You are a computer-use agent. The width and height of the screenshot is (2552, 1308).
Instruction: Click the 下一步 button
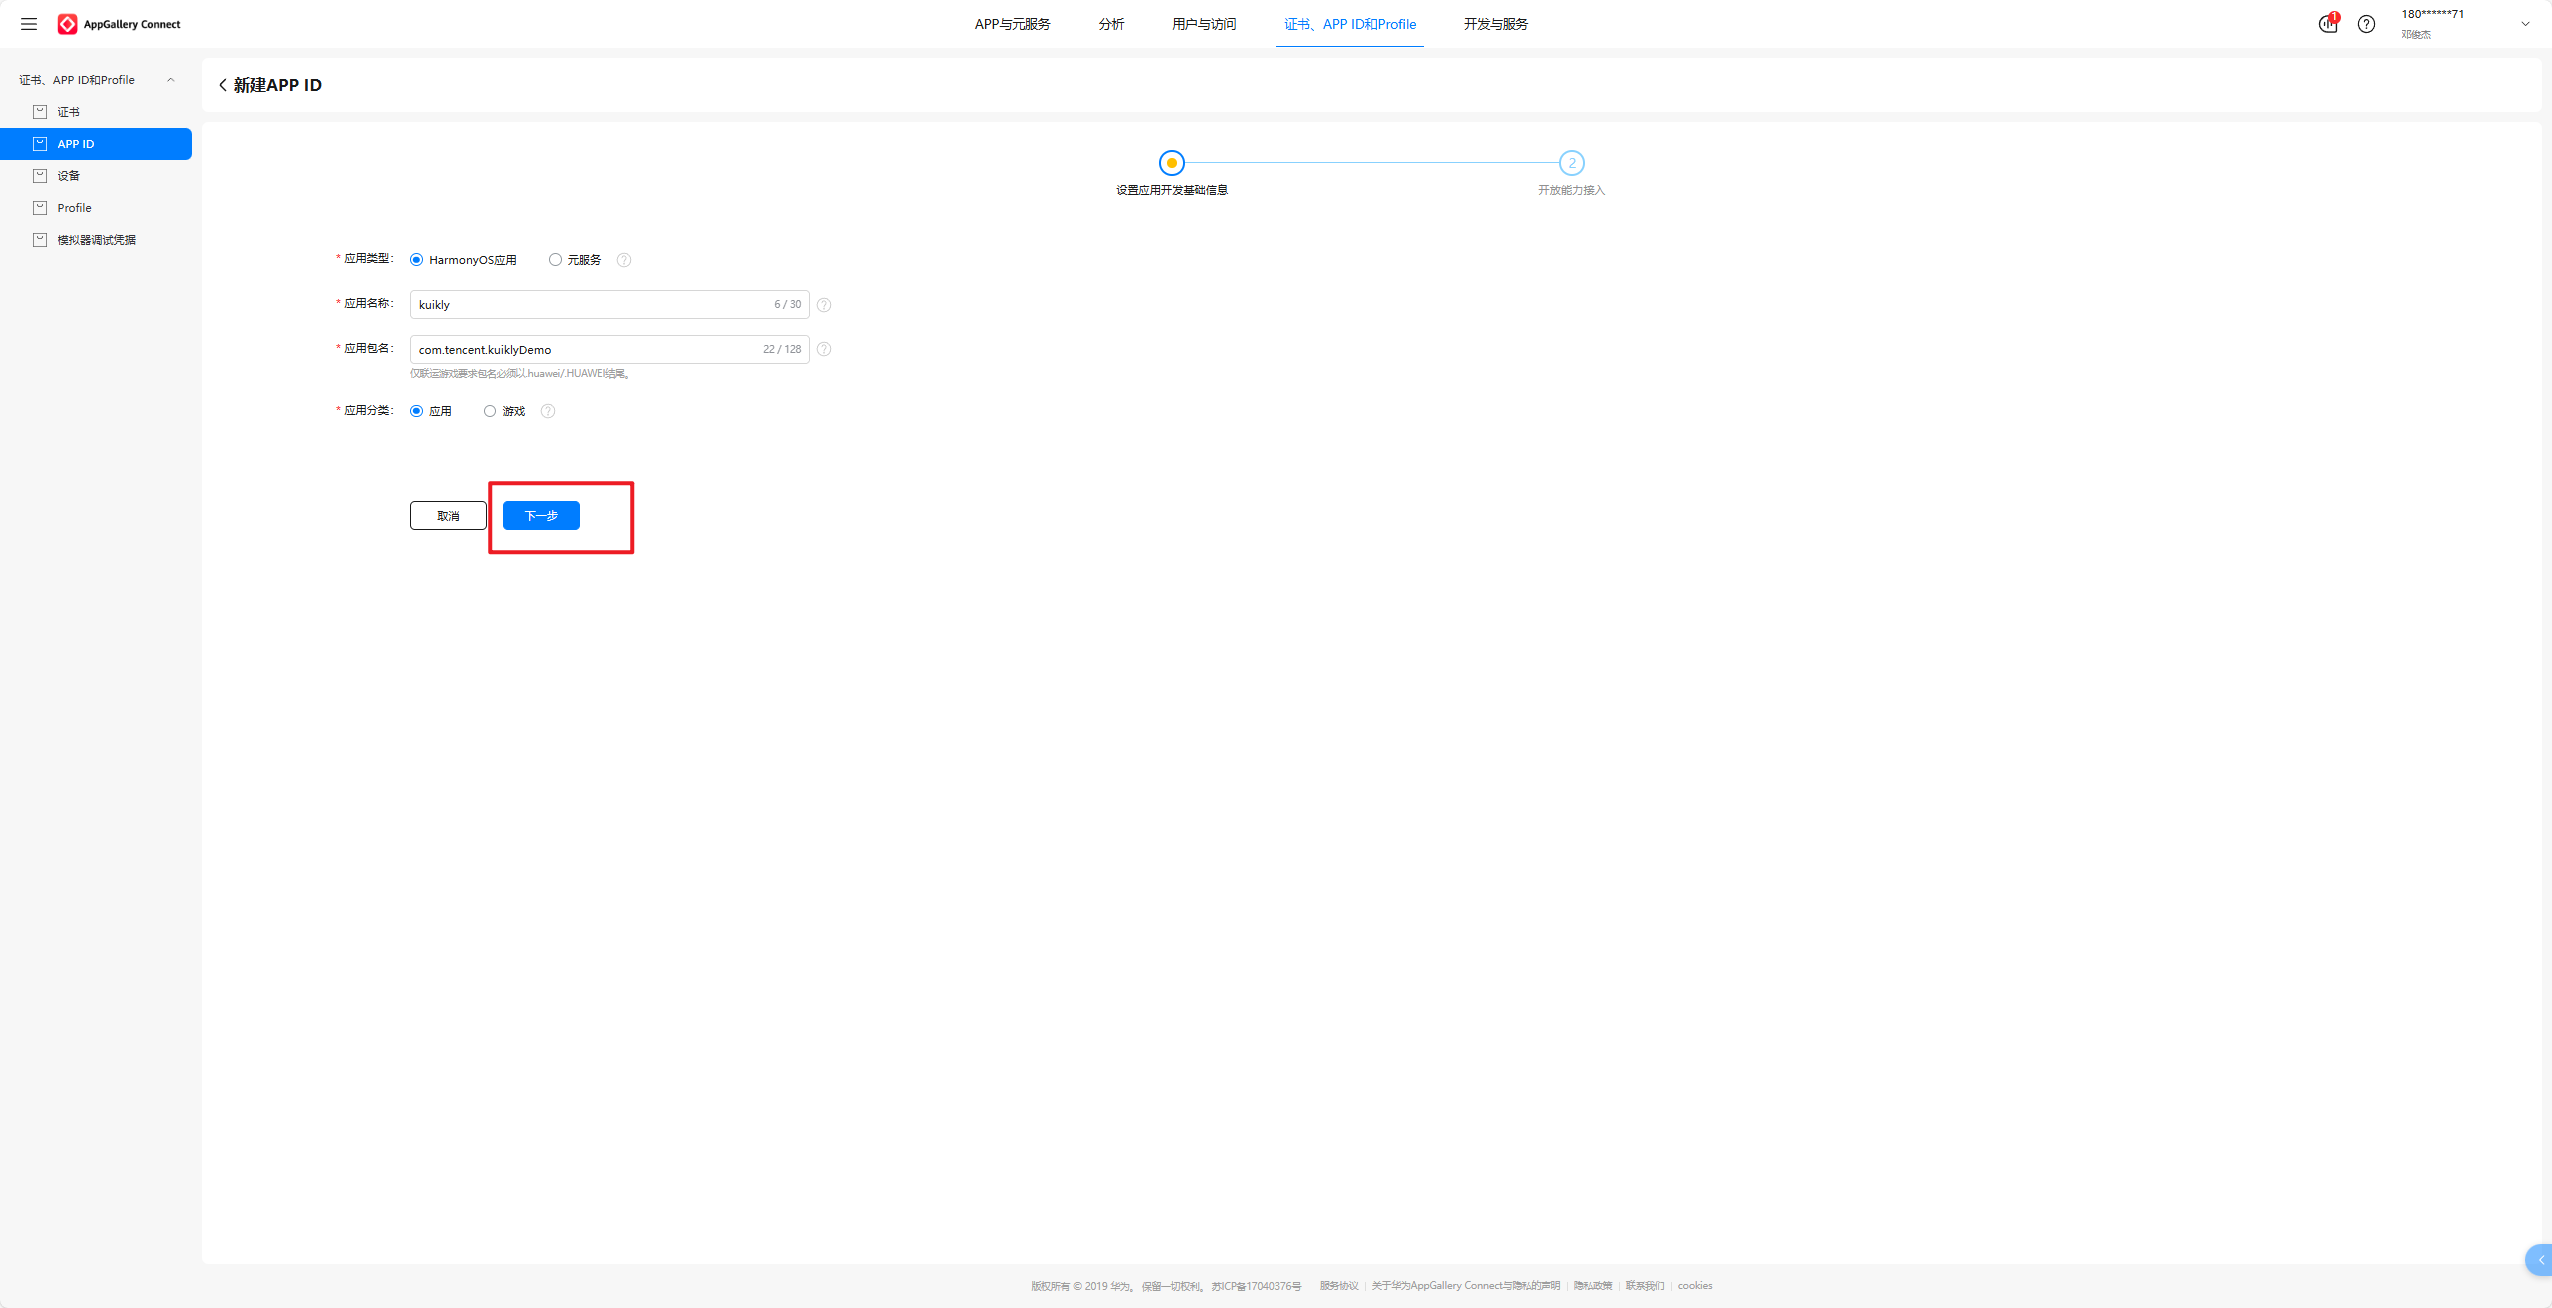541,516
